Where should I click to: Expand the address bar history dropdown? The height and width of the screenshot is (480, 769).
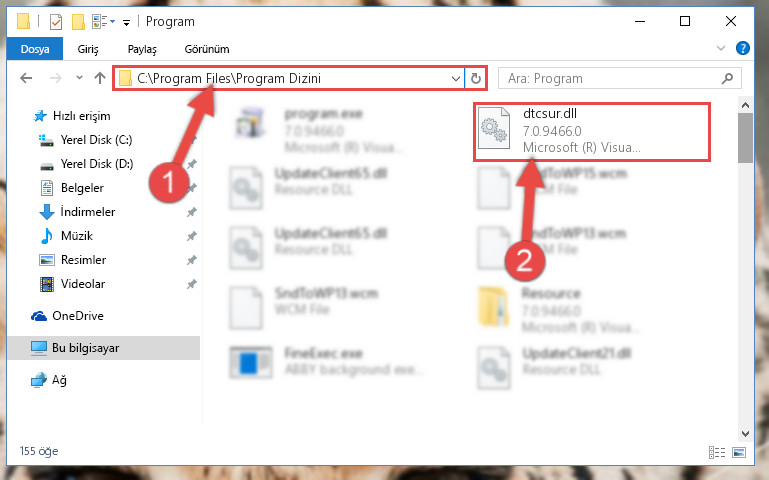pyautogui.click(x=456, y=78)
